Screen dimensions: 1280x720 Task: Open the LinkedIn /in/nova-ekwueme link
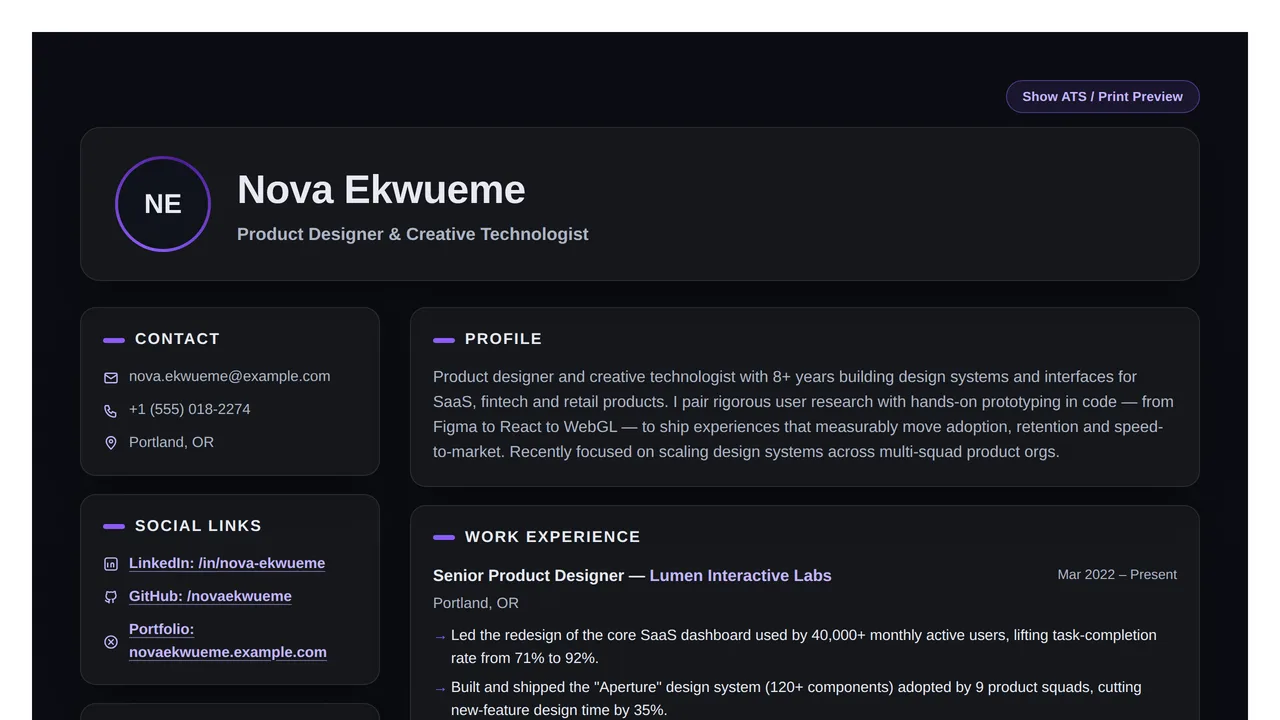[227, 563]
